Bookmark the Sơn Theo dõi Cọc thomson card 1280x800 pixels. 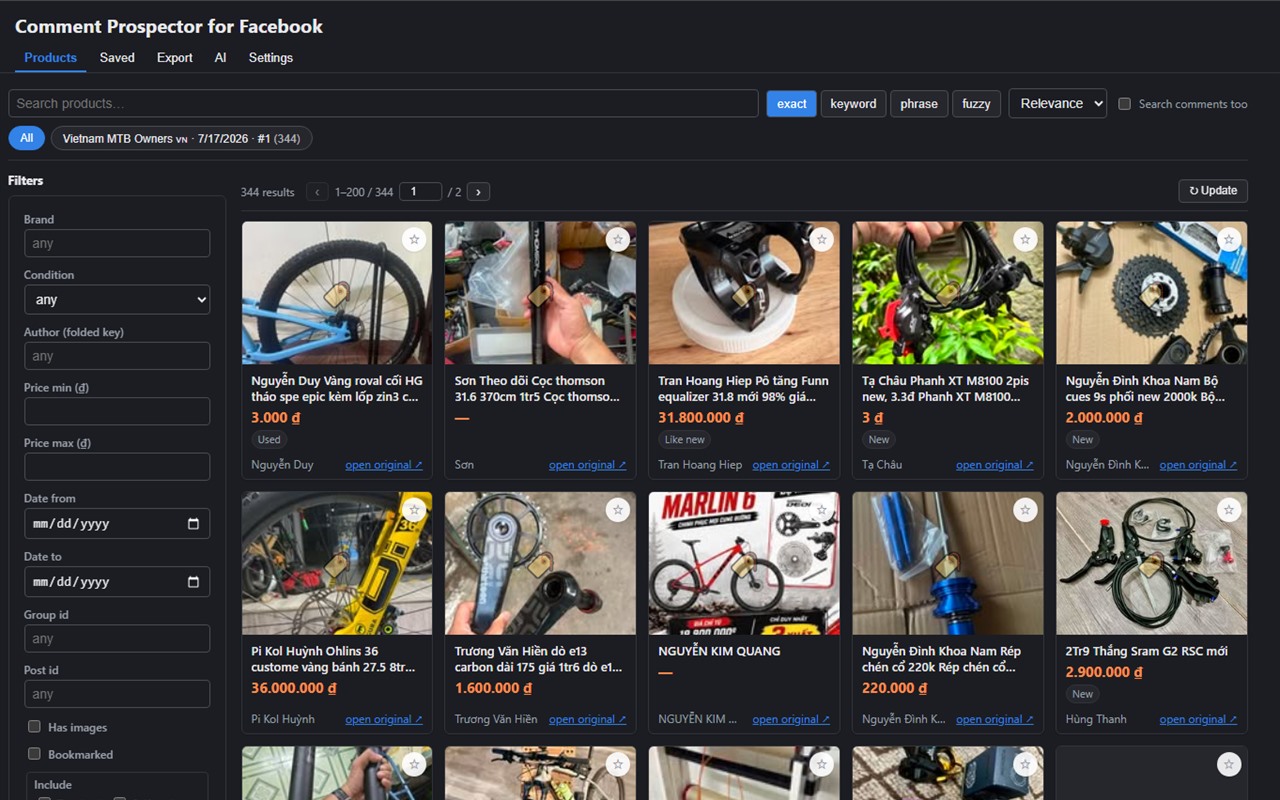[x=618, y=239]
